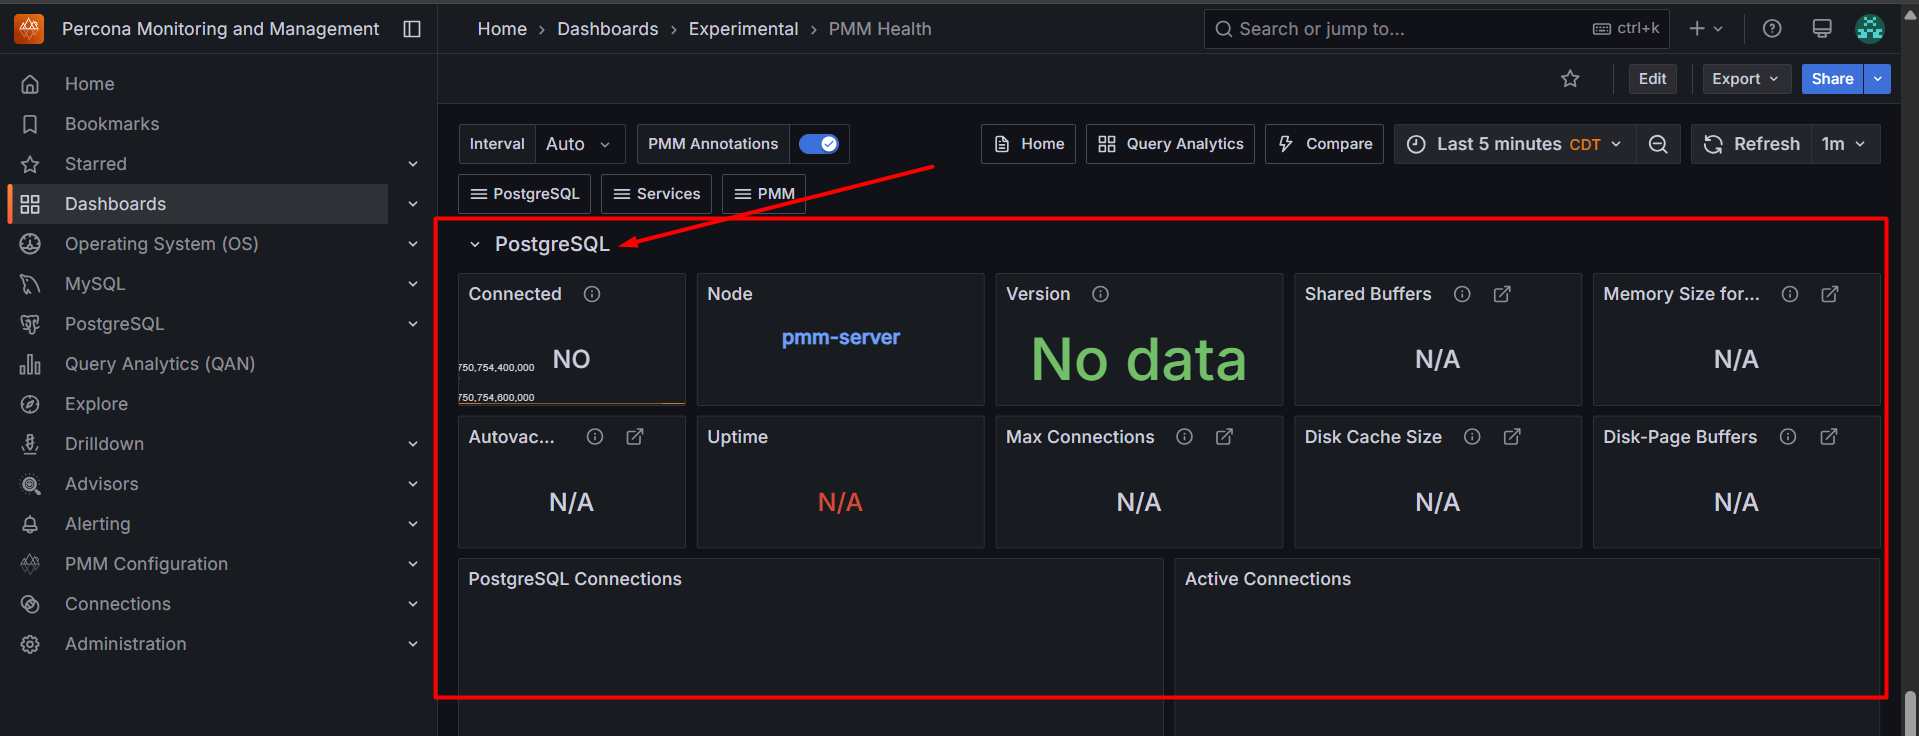Open the Services dashboards menu button
This screenshot has width=1919, height=736.
pyautogui.click(x=656, y=194)
